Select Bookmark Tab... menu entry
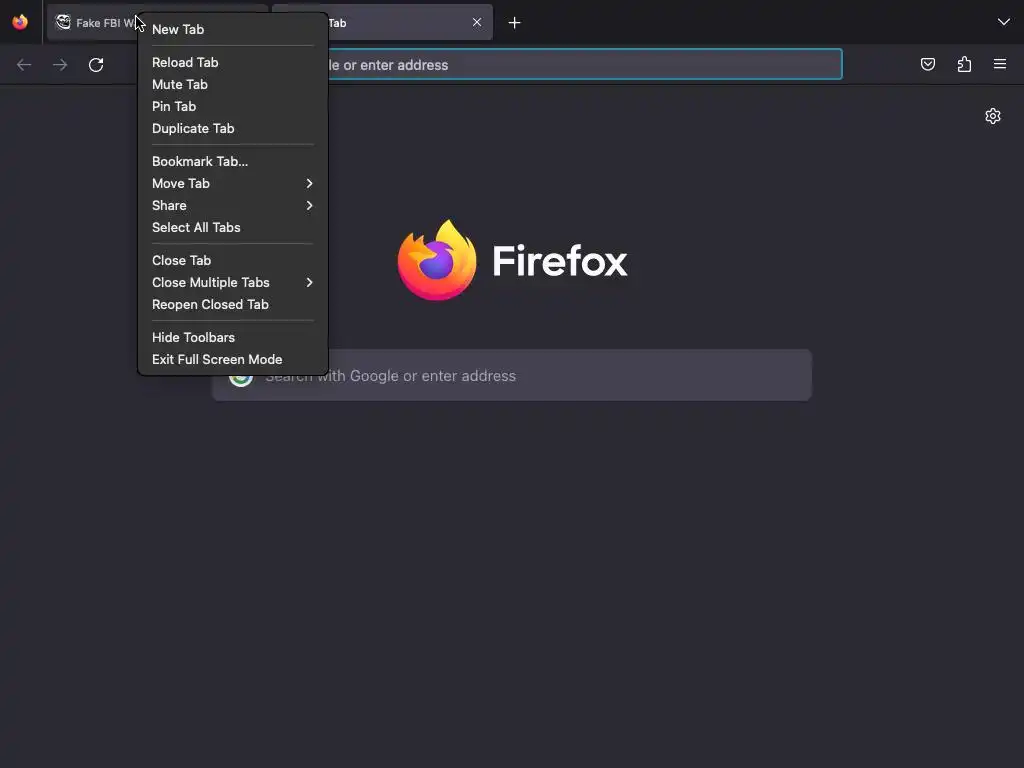This screenshot has height=768, width=1024. (232, 161)
